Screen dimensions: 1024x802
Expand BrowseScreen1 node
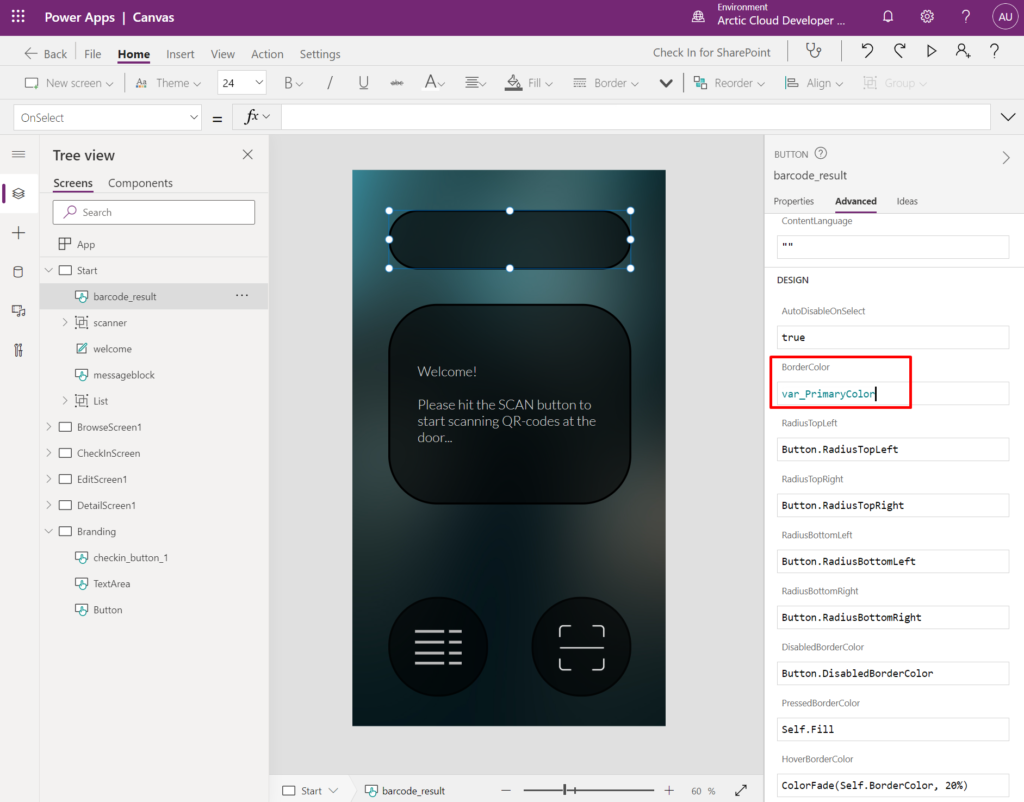(49, 426)
